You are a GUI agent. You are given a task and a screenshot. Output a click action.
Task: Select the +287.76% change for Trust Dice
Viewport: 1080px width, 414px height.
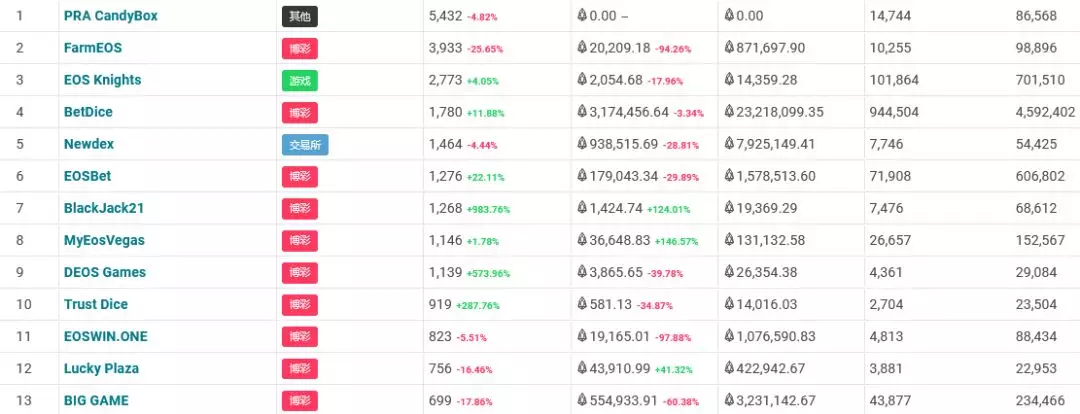pos(478,305)
